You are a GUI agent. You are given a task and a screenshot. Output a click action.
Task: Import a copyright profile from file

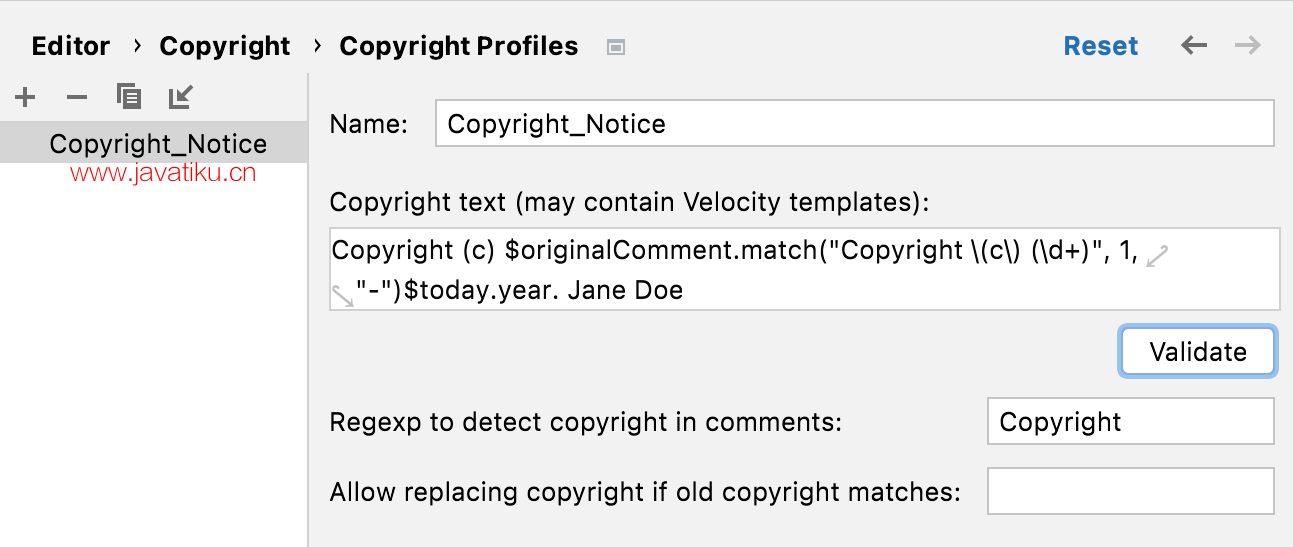click(x=181, y=96)
